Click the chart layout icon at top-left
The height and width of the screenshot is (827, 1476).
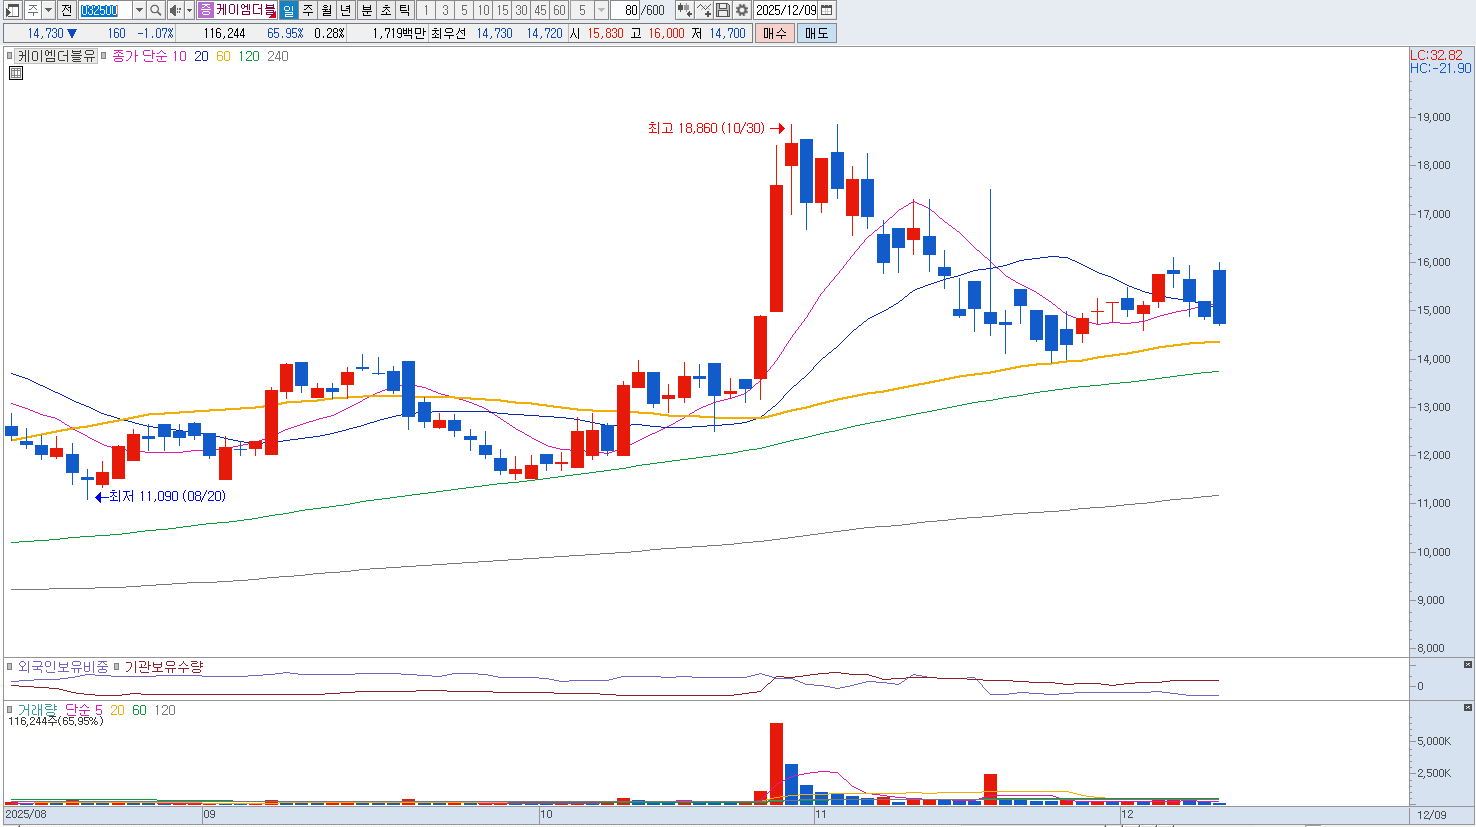coord(13,10)
